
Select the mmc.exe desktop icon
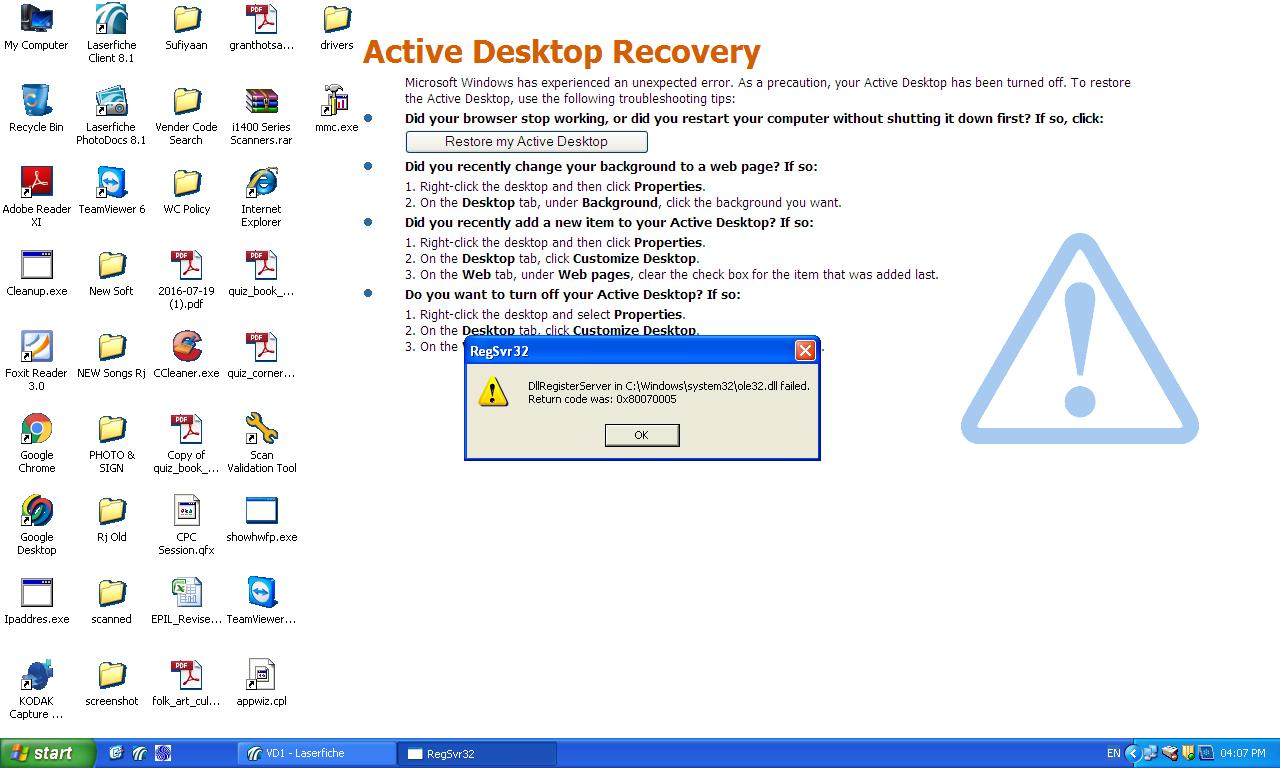[337, 110]
